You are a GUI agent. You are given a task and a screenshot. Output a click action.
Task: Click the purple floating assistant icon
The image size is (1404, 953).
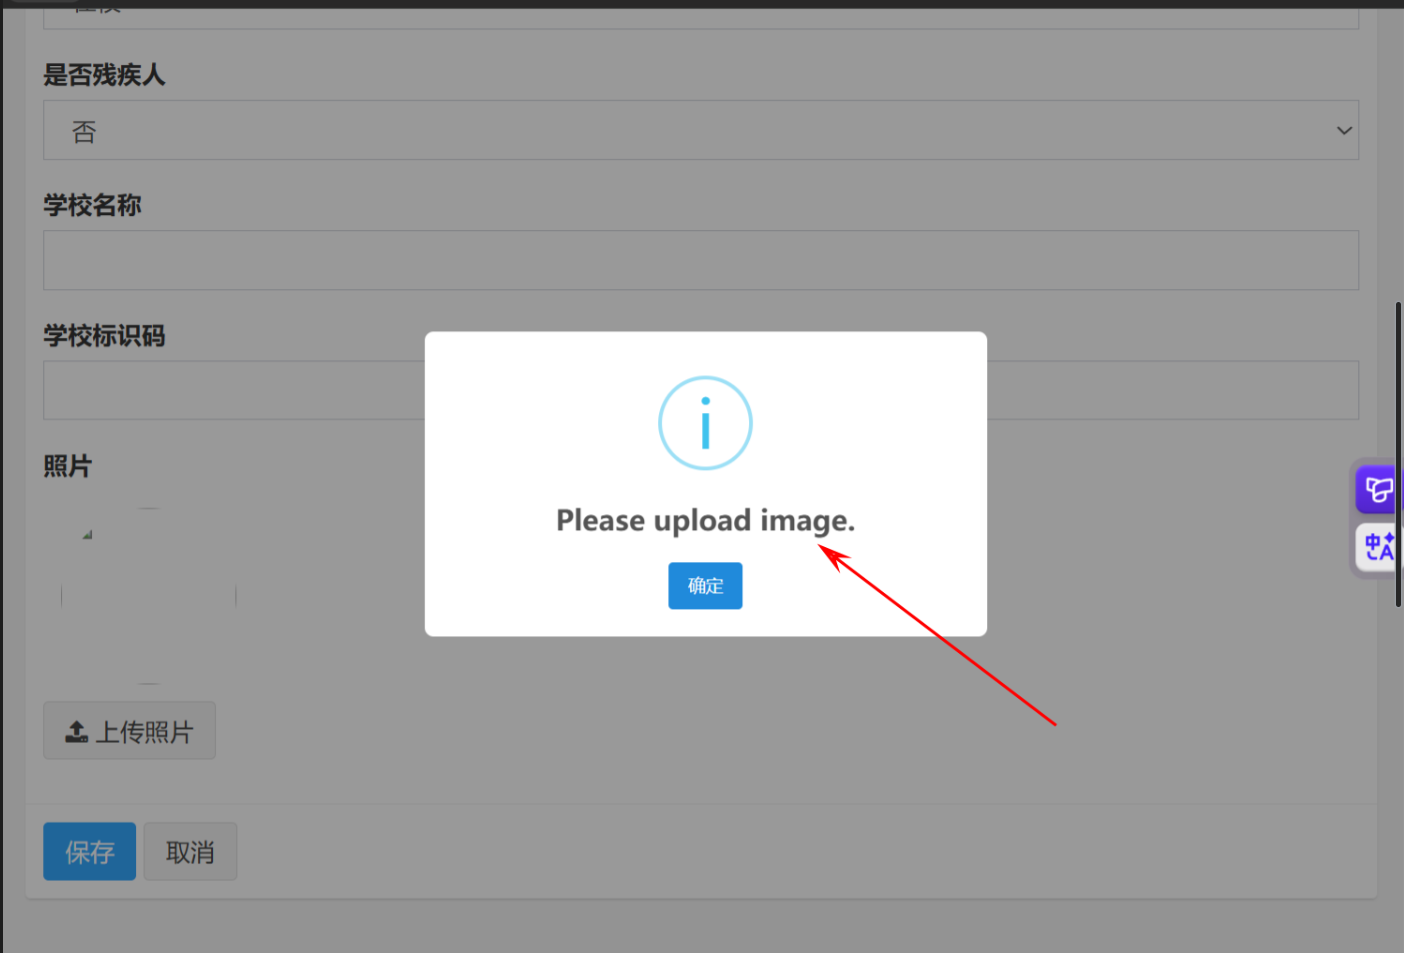point(1378,490)
